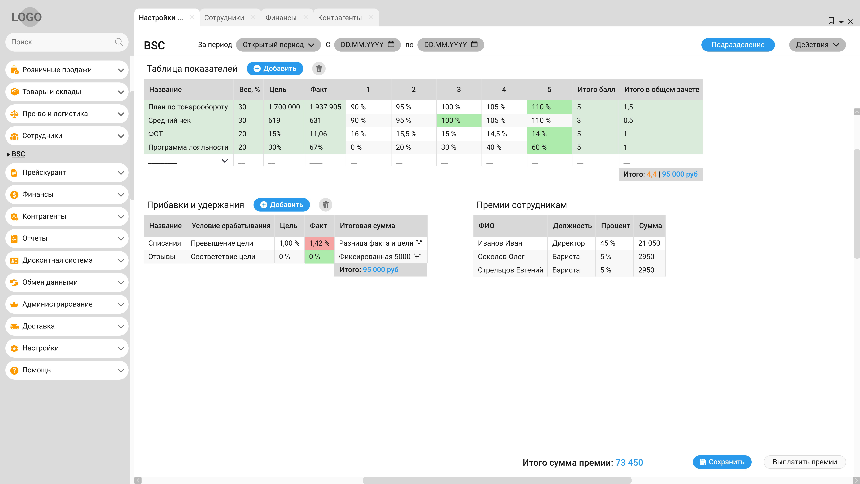The image size is (860, 484).
Task: Click the green 0 % fact cell in Отзывы row
Action: (319, 256)
